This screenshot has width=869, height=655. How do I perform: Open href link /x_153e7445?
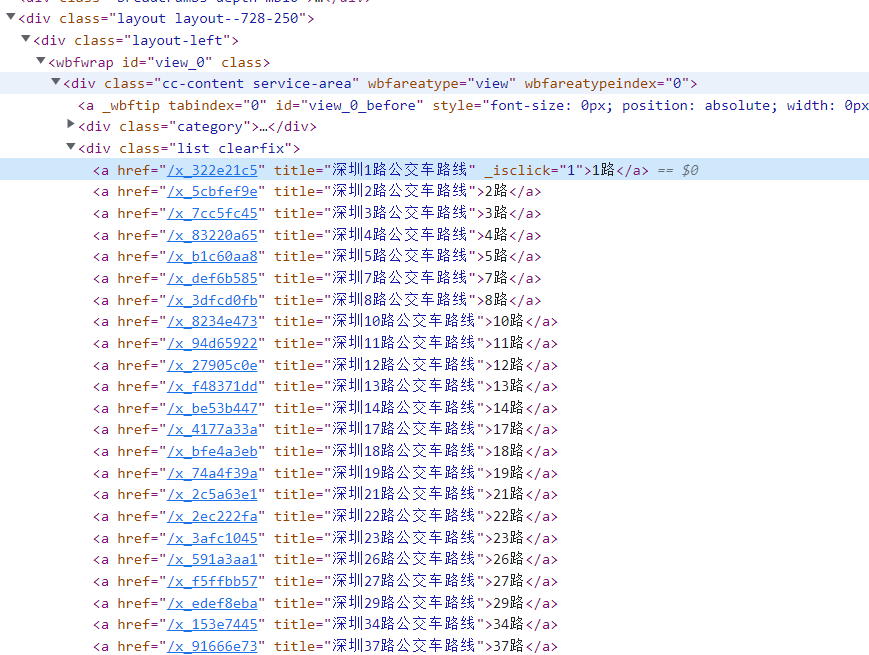coord(212,625)
